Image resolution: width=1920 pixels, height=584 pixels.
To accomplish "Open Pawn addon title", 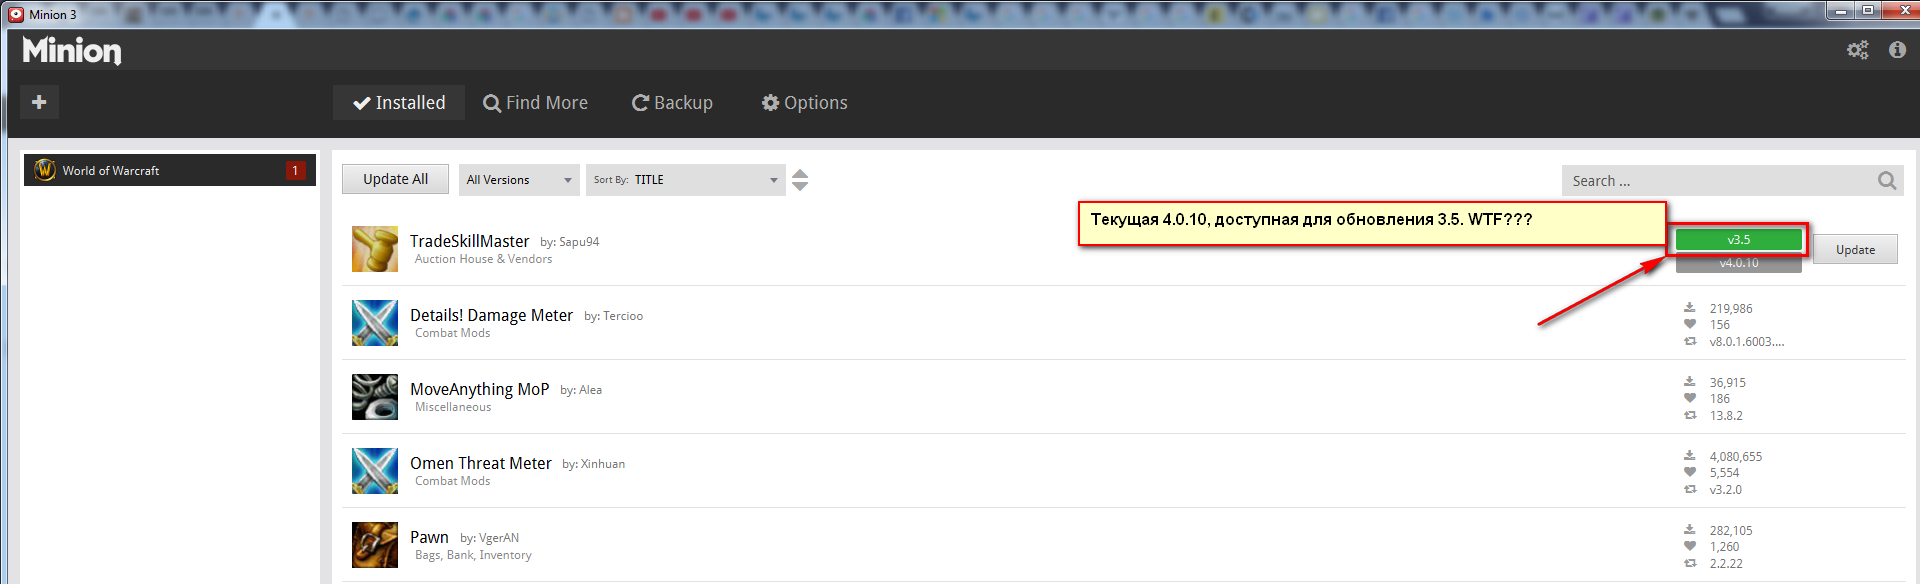I will tap(429, 537).
